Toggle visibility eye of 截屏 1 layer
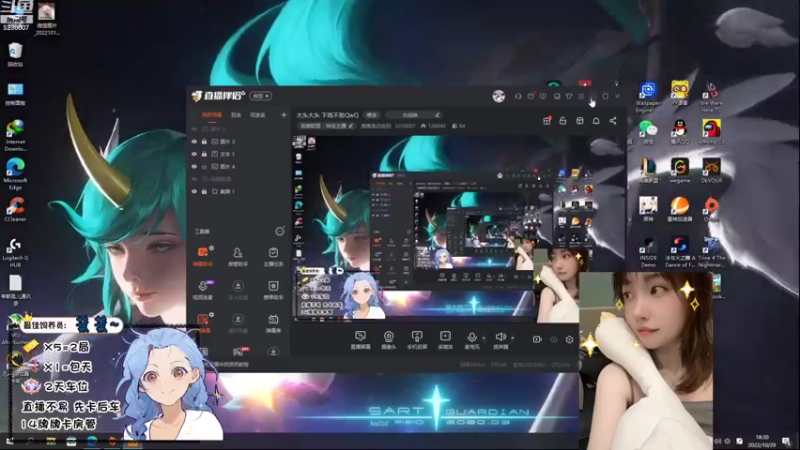Viewport: 800px width, 450px height. pyautogui.click(x=194, y=191)
